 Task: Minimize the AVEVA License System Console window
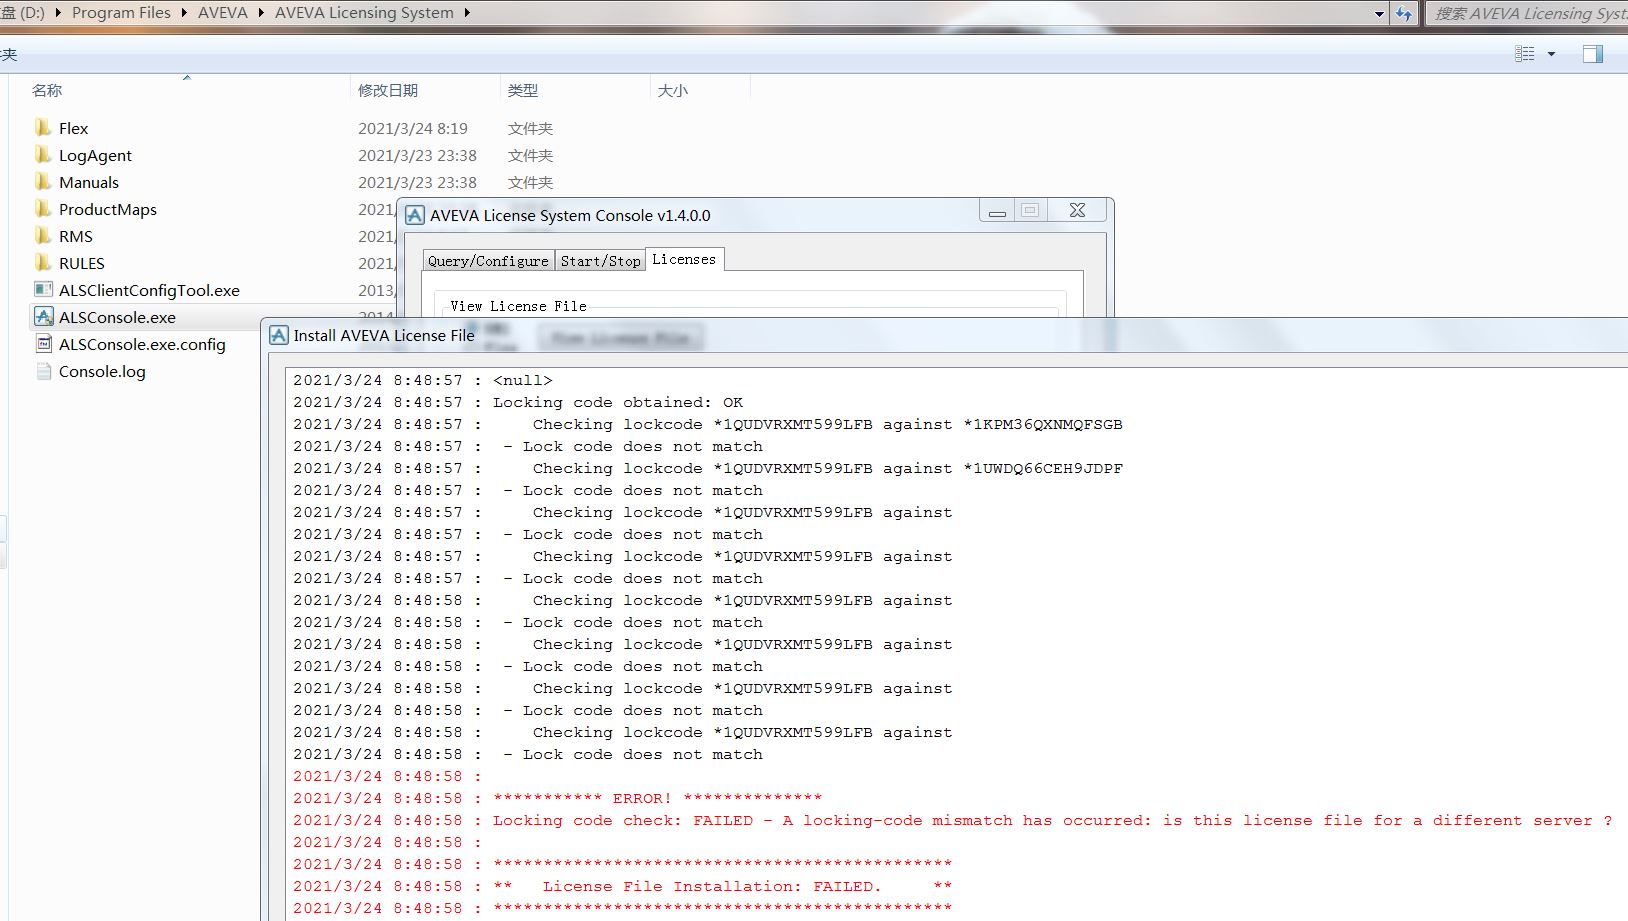pyautogui.click(x=997, y=211)
